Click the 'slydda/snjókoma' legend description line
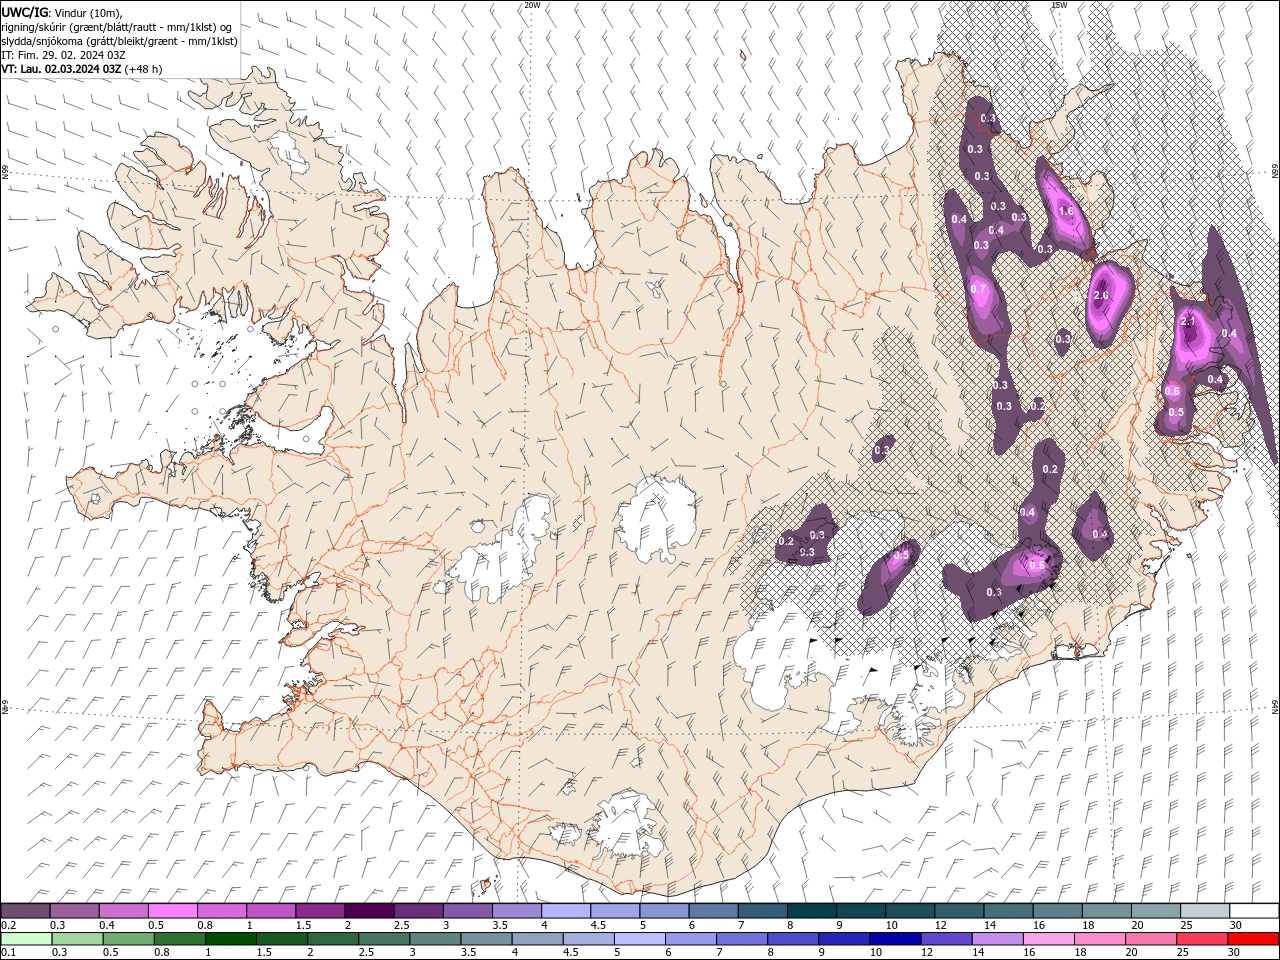 (x=119, y=41)
